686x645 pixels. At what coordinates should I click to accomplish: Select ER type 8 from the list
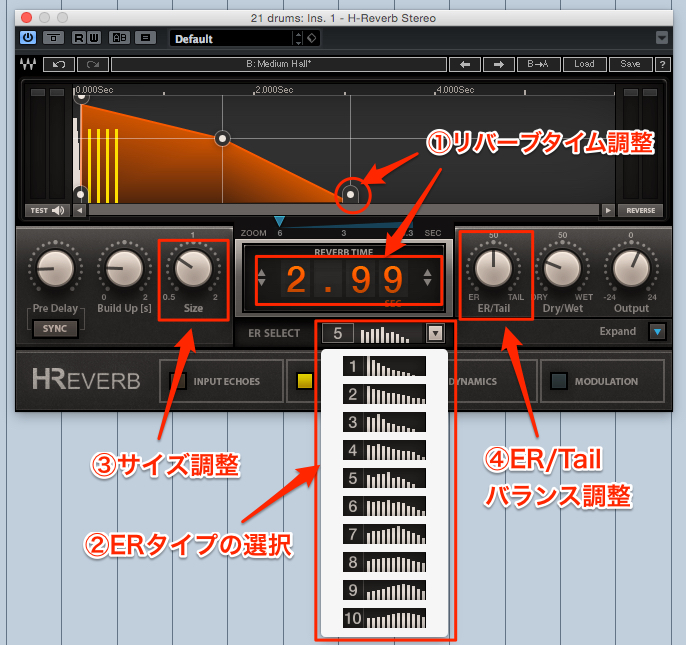[384, 562]
